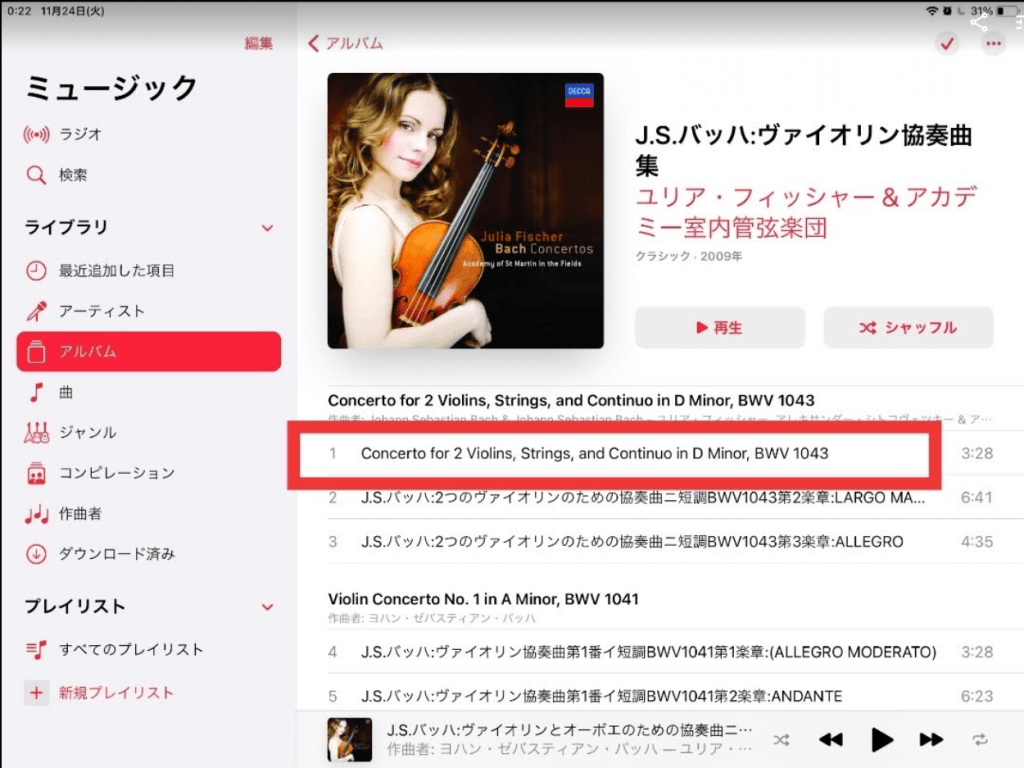The image size is (1024, 768).
Task: Open the ダウンロード済み download icon
Action: [x=36, y=554]
